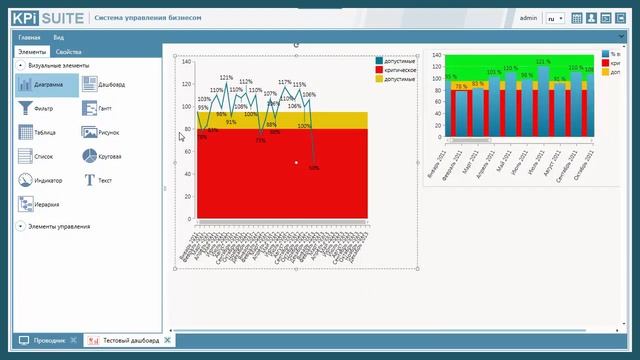This screenshot has width=640, height=360.
Task: Expand the Элементы управления section
Action: [x=20, y=226]
